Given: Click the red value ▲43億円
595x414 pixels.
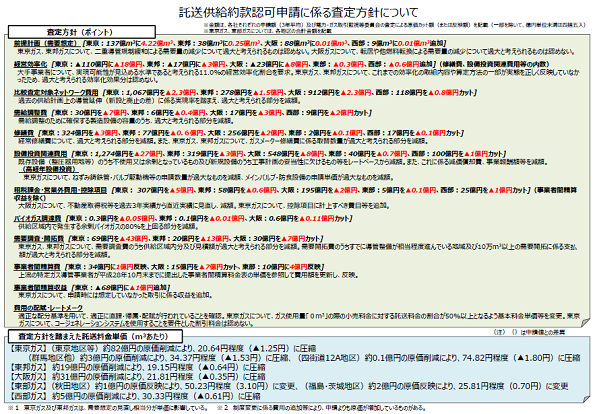Looking at the screenshot, I should [134, 239].
